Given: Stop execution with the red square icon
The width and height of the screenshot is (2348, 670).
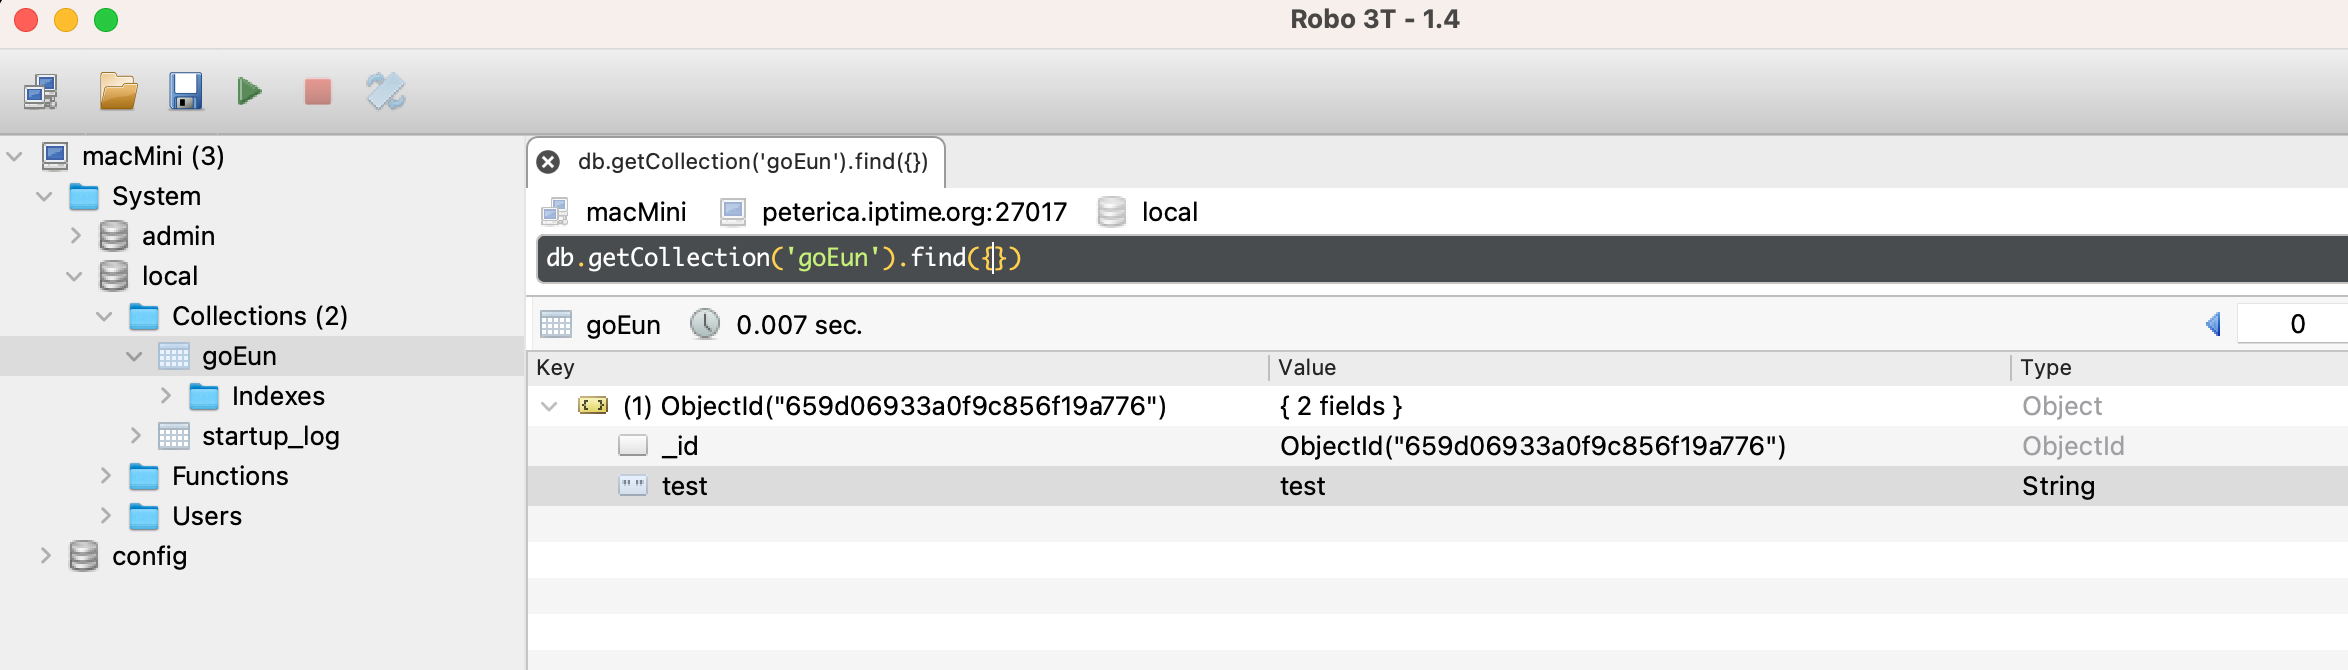Looking at the screenshot, I should (318, 92).
